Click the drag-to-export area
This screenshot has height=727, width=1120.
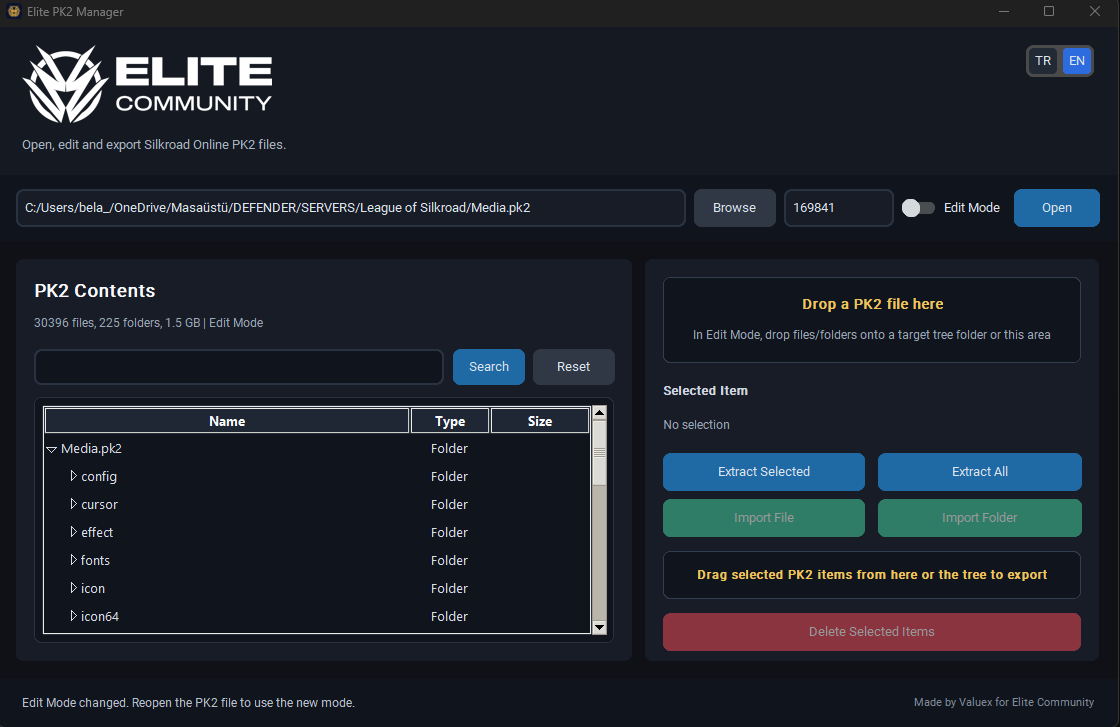click(871, 575)
